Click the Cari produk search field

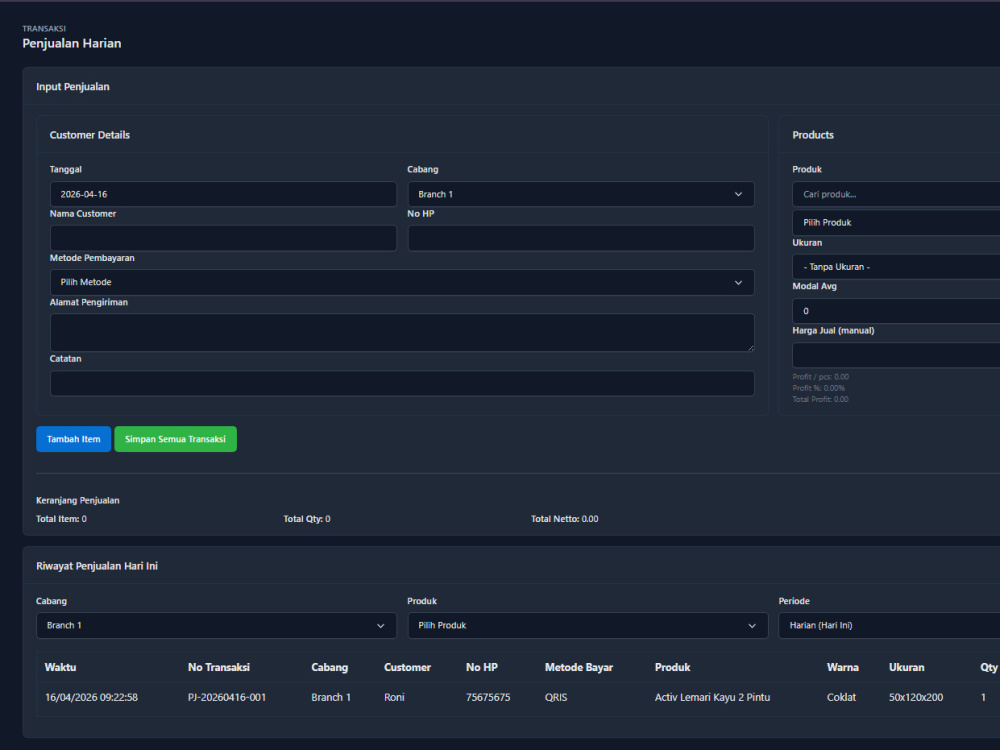[896, 194]
